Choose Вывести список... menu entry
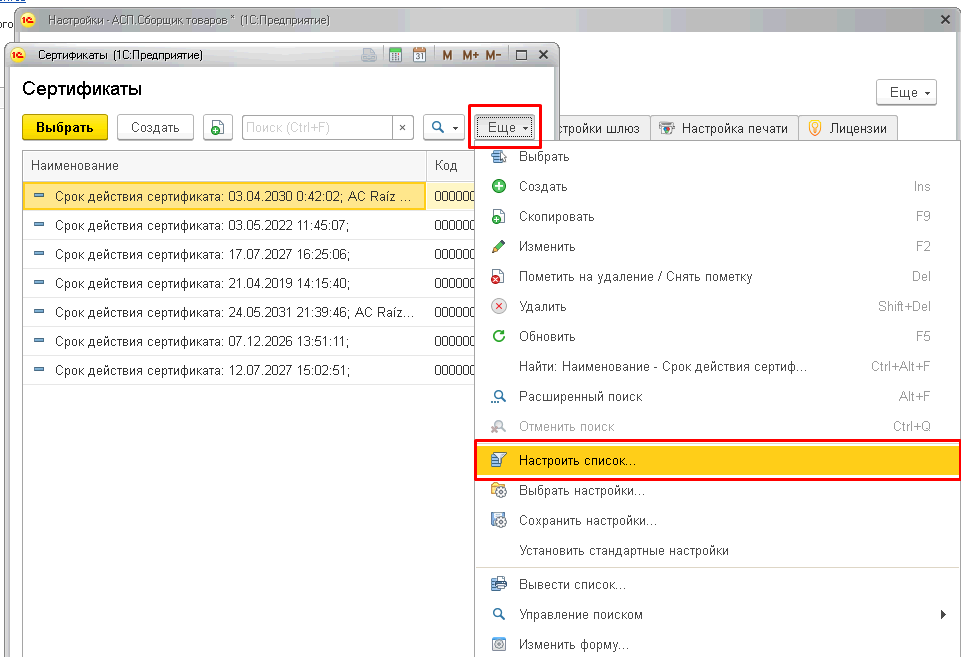961x657 pixels. 717,585
